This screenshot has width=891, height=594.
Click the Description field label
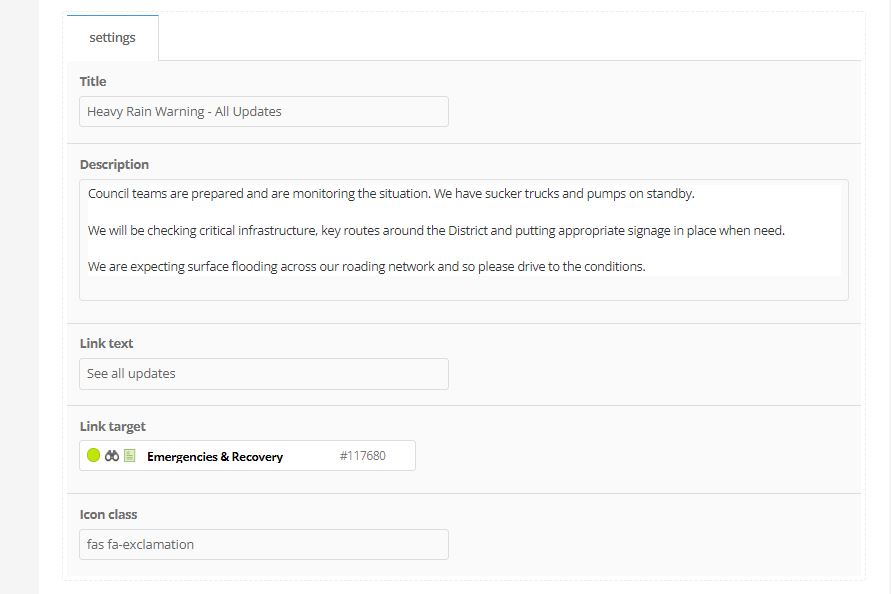tap(114, 164)
